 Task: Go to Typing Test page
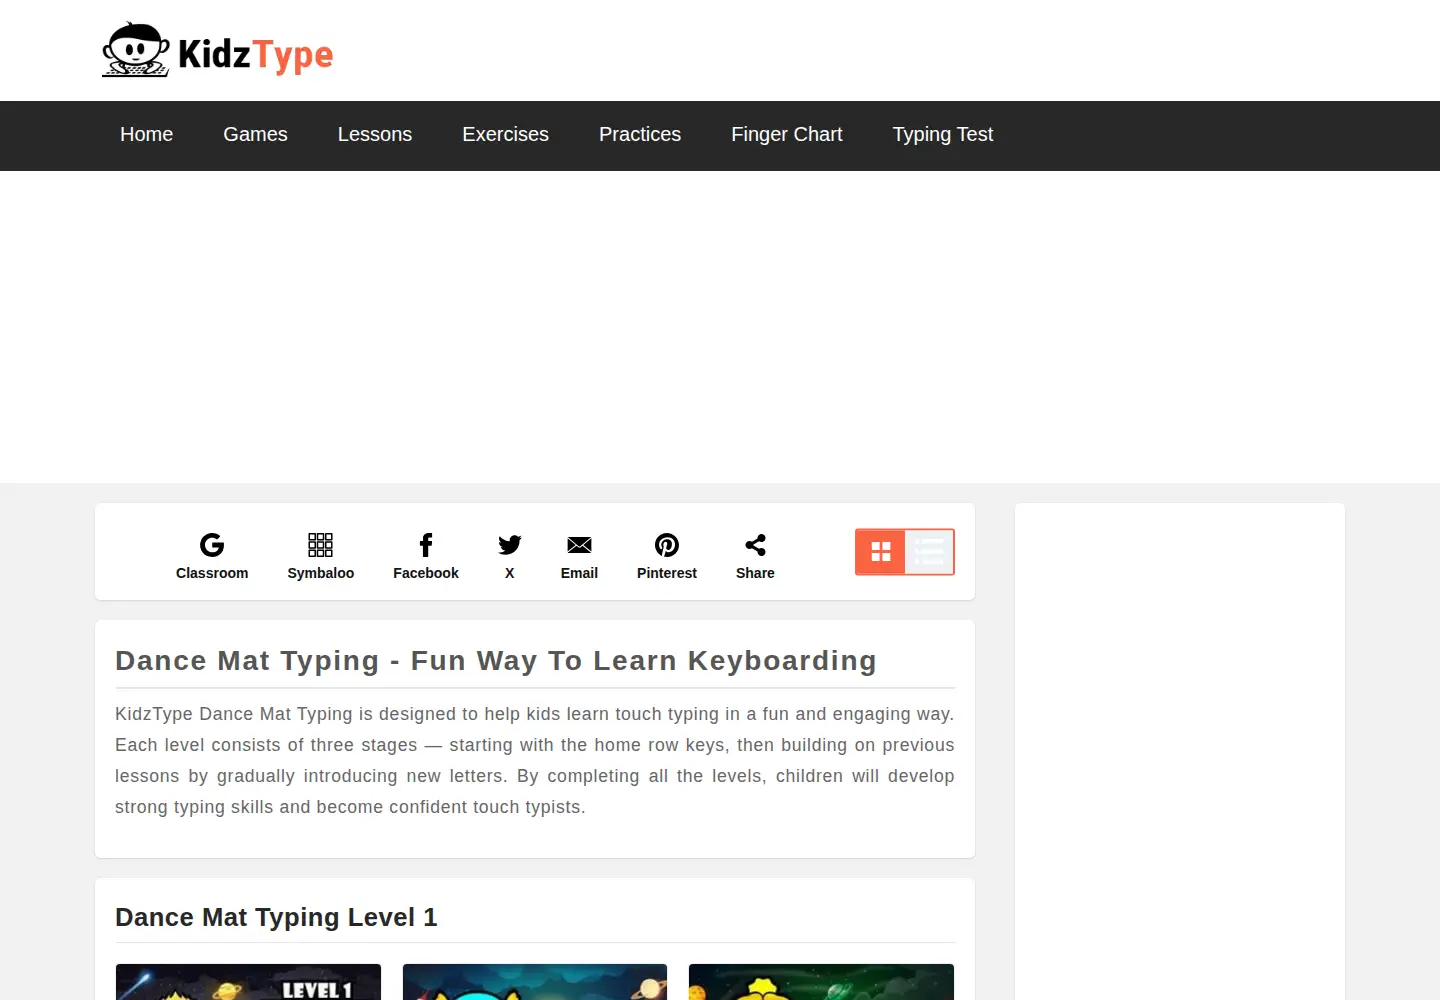click(x=943, y=135)
